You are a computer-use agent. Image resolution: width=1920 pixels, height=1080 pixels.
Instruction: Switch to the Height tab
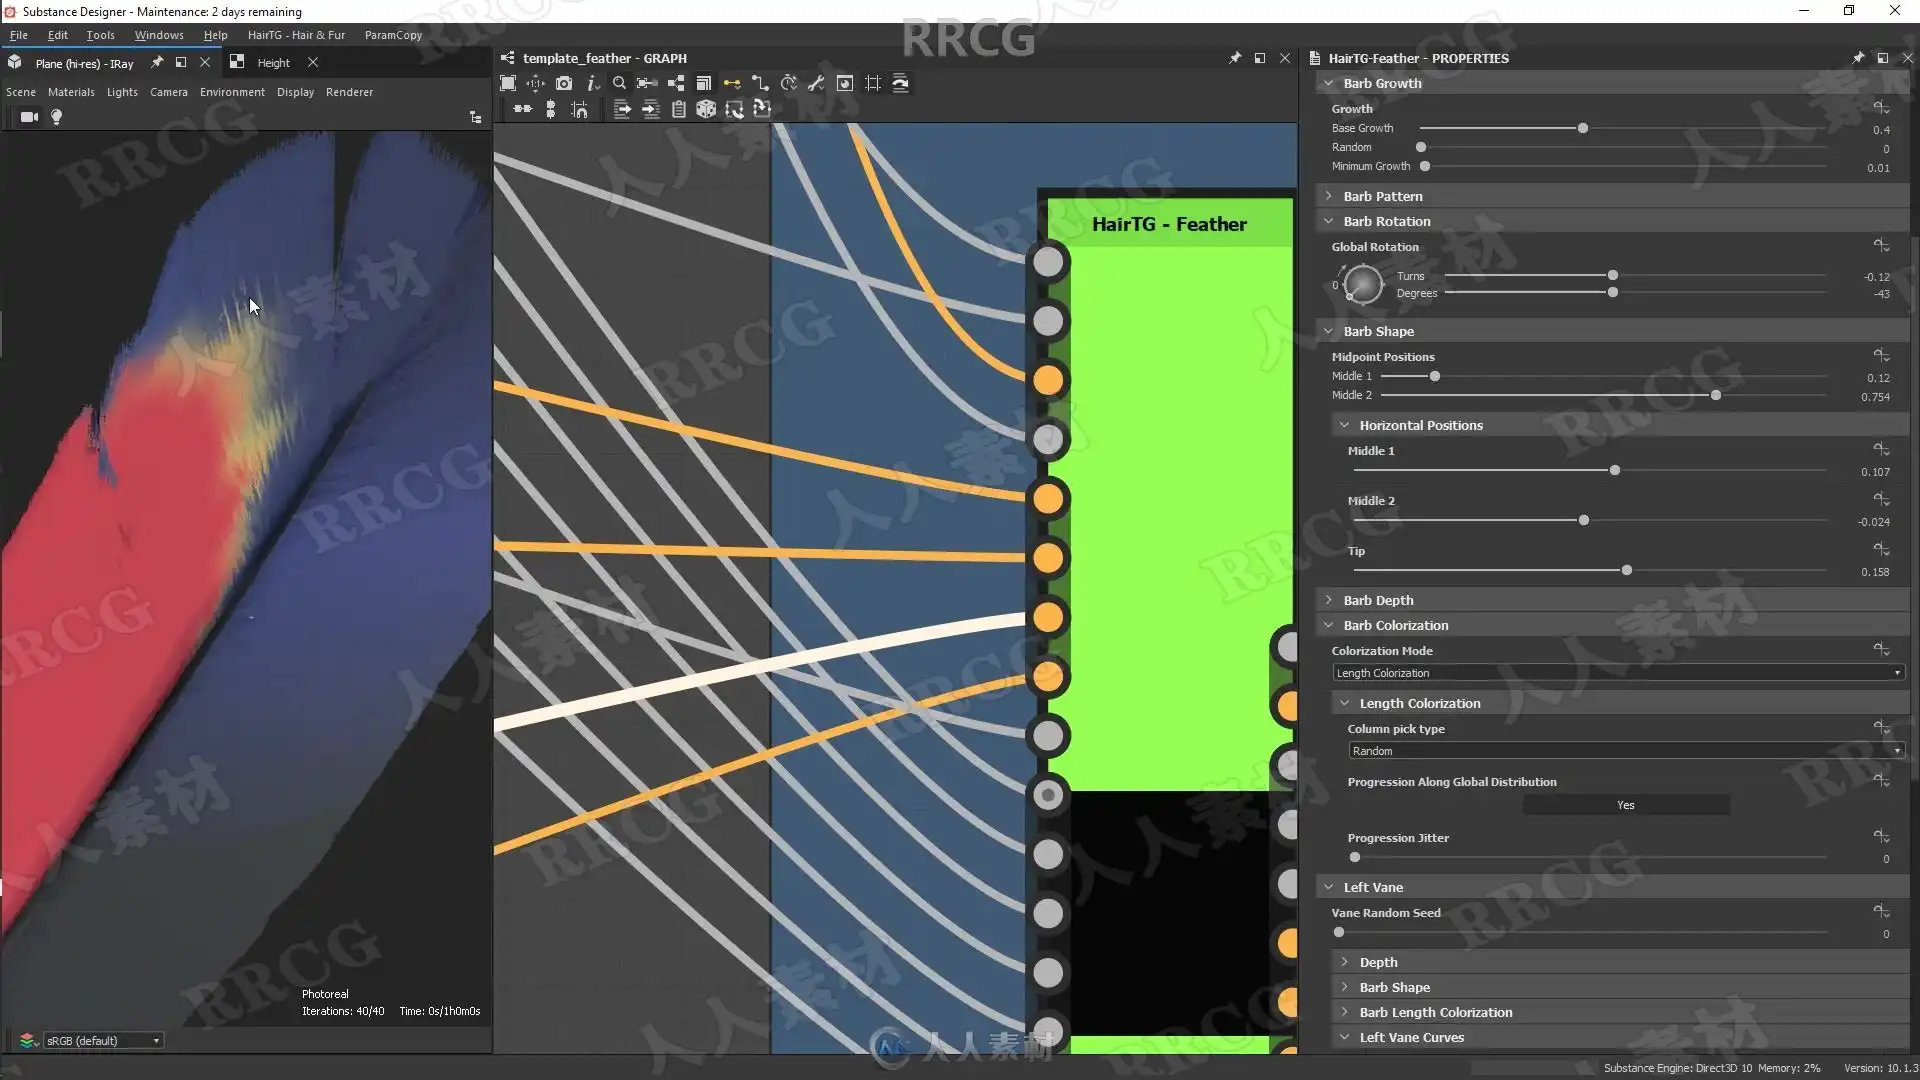point(273,63)
